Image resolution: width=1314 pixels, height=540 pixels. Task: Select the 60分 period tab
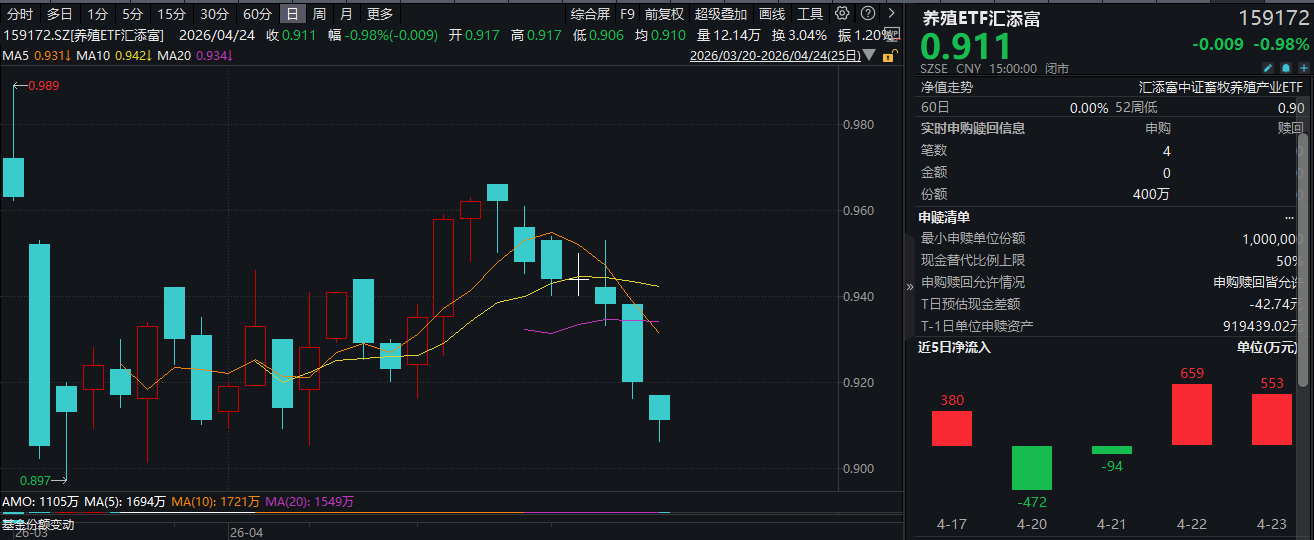pyautogui.click(x=257, y=14)
